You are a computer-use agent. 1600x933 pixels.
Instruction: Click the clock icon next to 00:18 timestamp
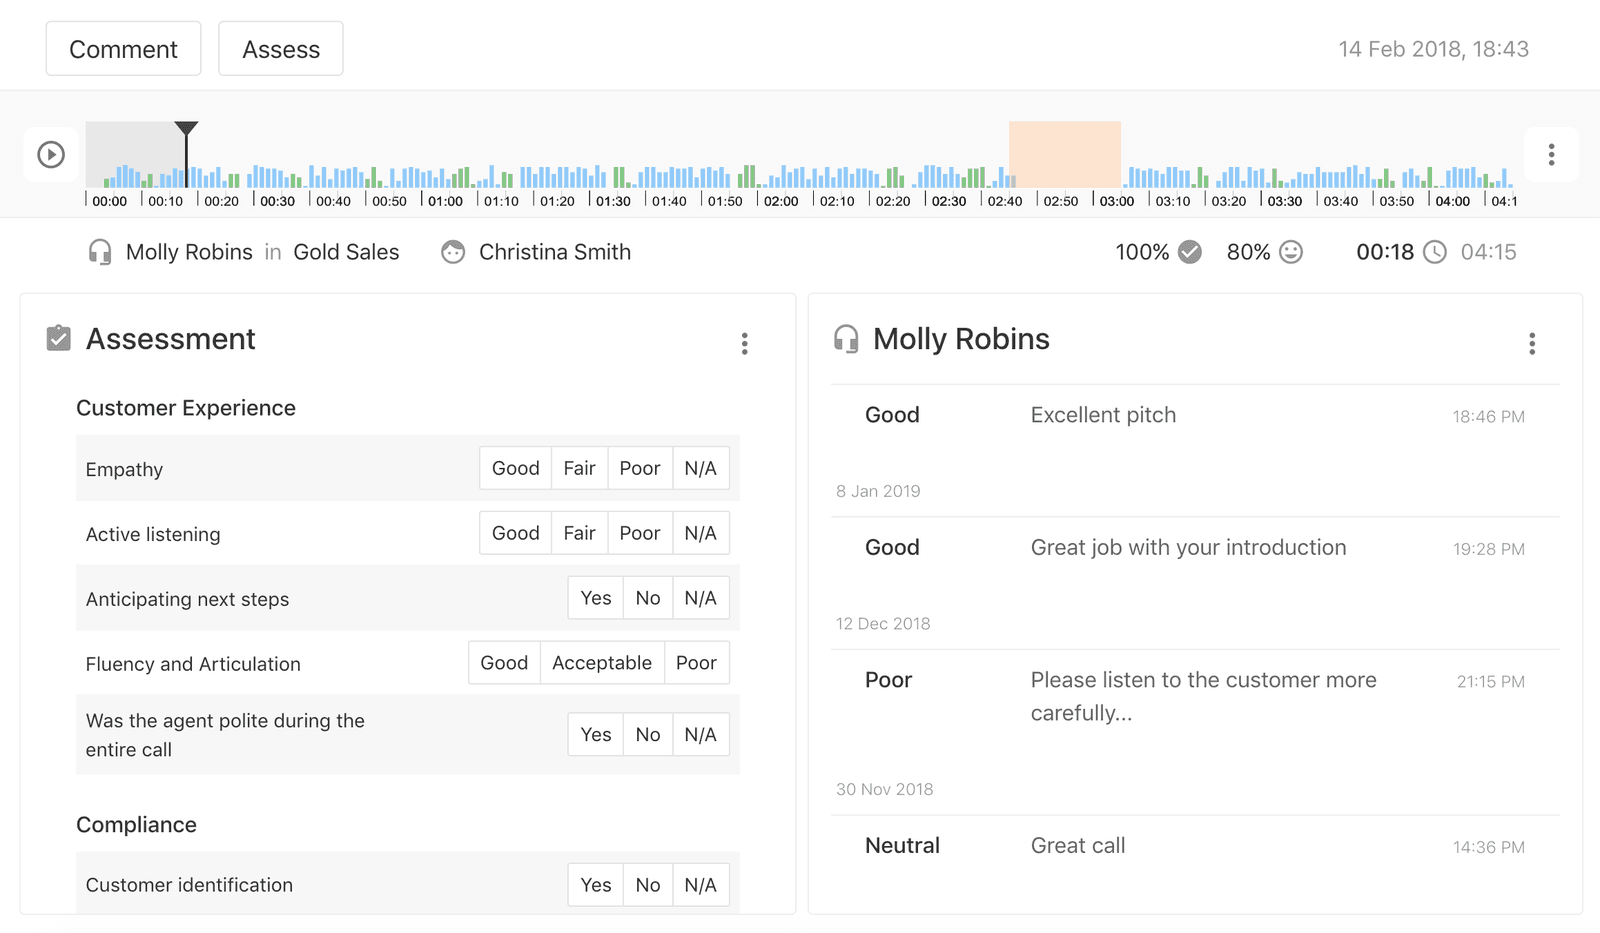click(x=1434, y=252)
